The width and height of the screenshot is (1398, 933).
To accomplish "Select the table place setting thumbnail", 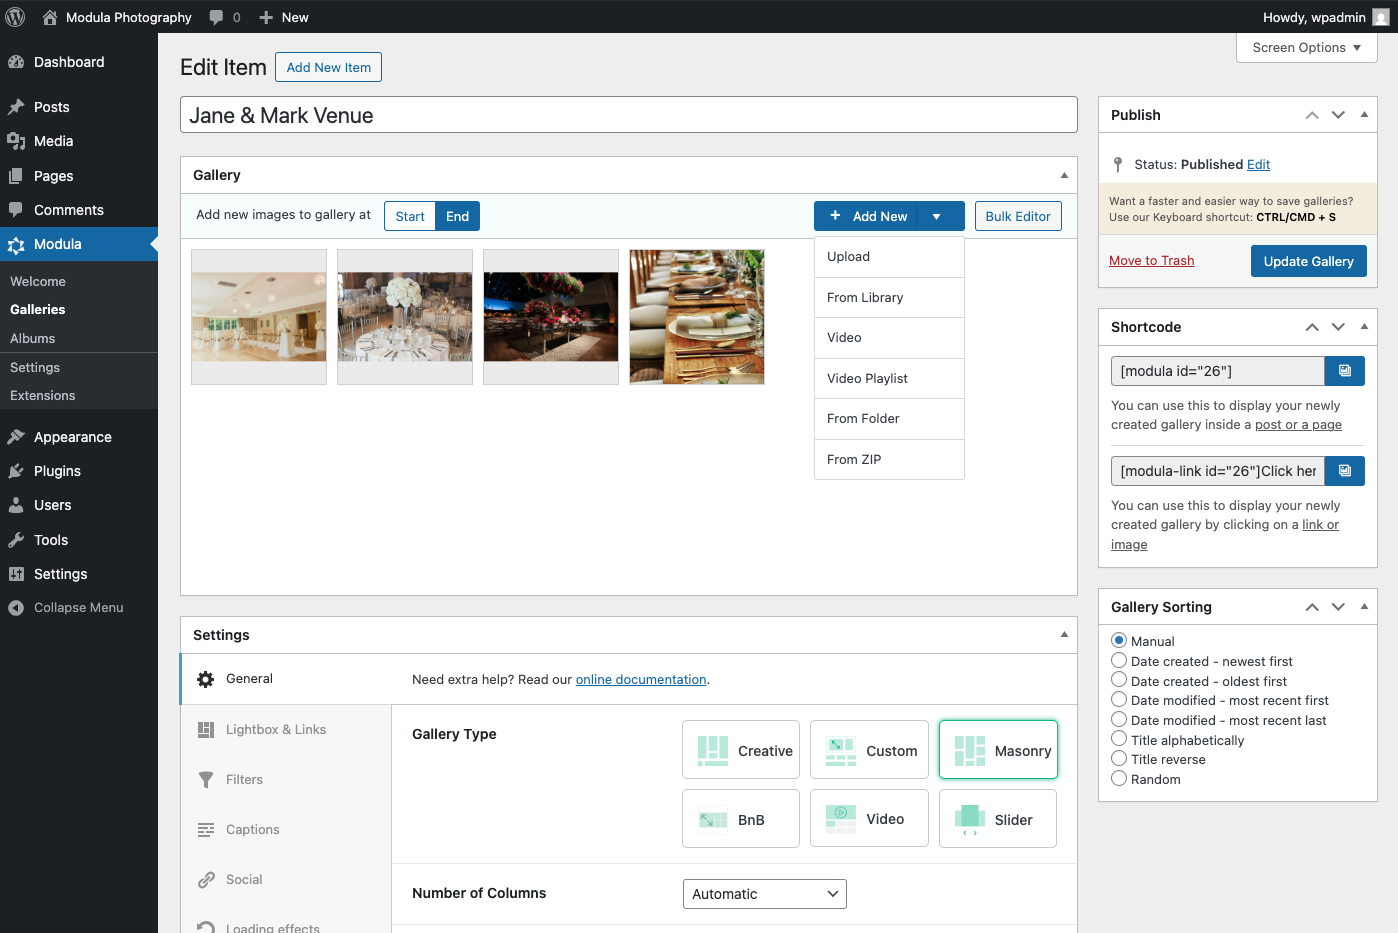I will click(x=697, y=317).
